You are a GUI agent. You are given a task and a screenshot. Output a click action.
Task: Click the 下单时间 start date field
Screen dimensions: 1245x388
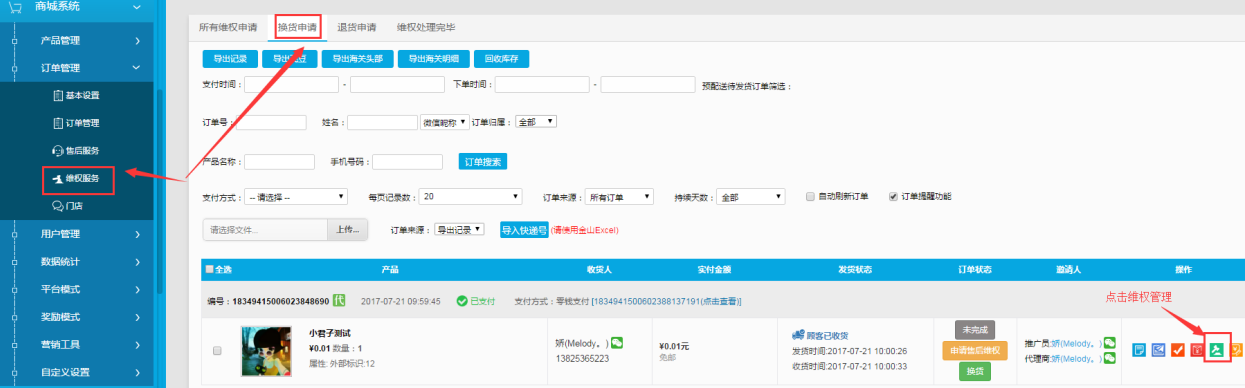point(542,85)
